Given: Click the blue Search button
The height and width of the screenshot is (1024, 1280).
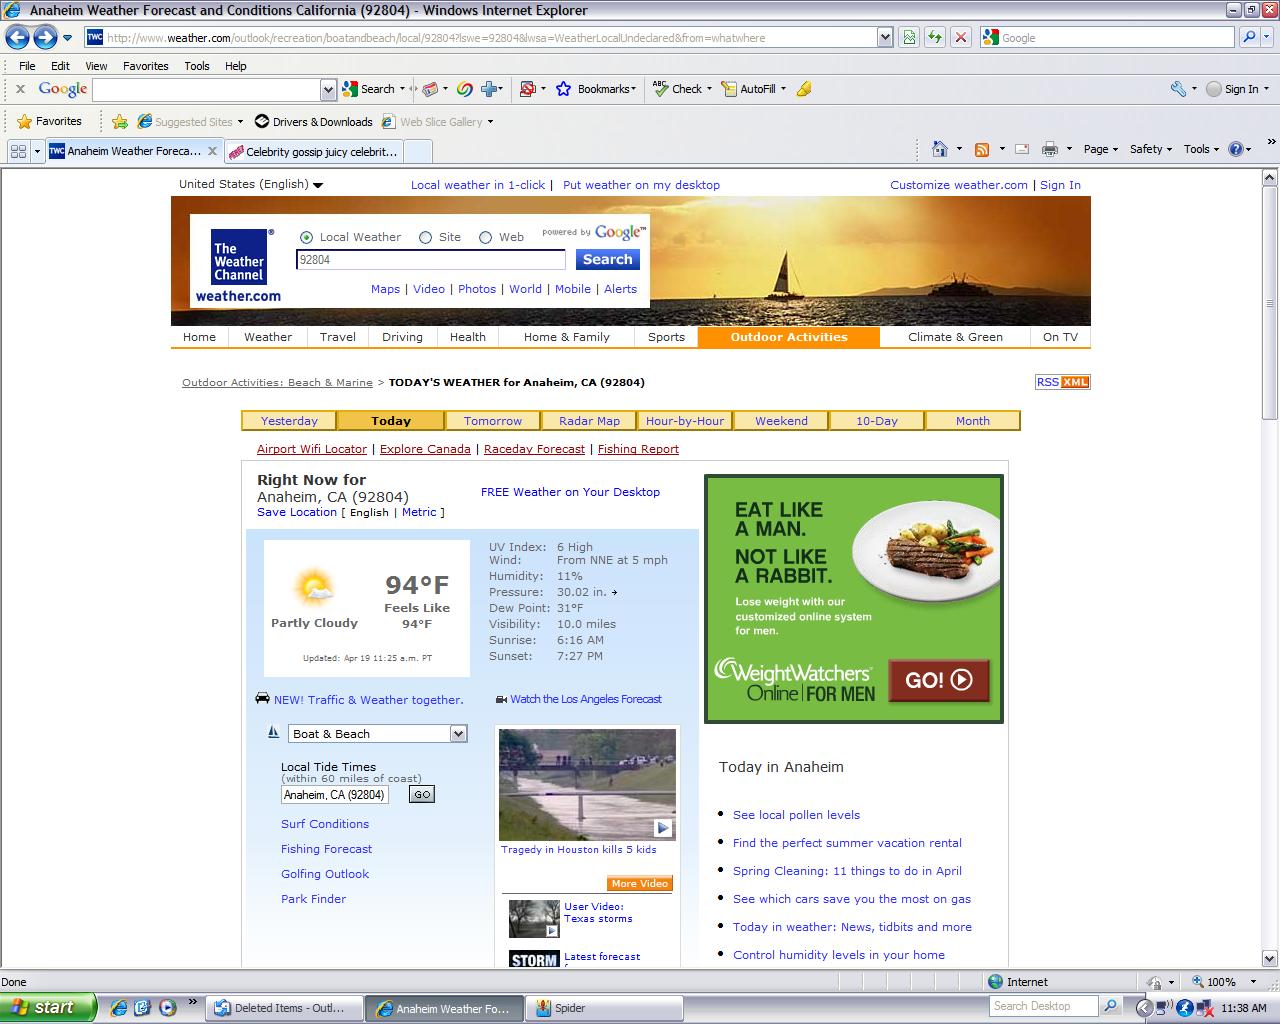Looking at the screenshot, I should coord(607,259).
